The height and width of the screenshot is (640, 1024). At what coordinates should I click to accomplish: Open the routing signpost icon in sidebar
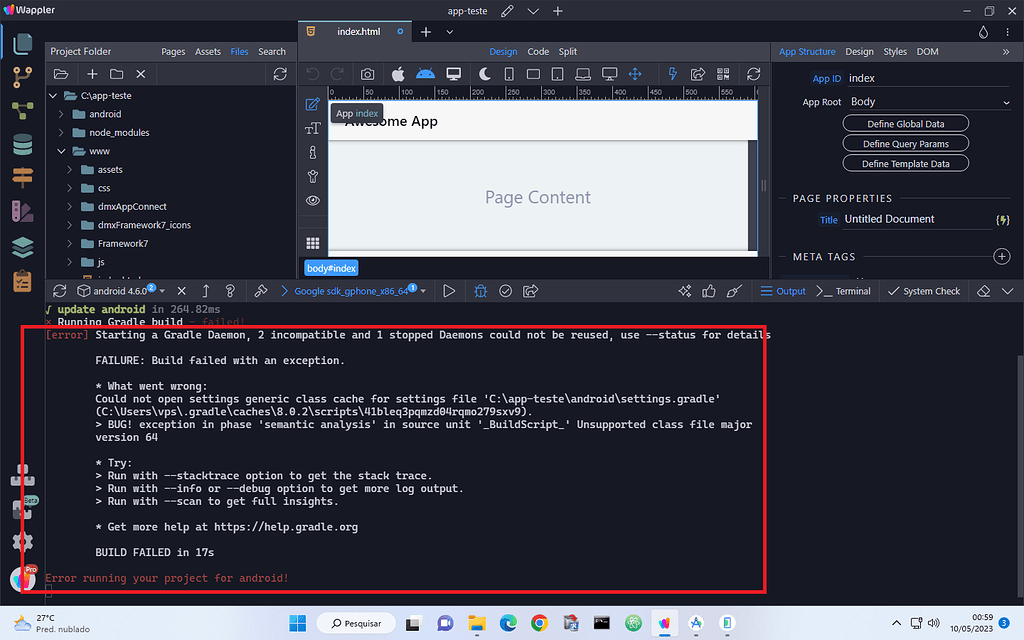(x=23, y=178)
